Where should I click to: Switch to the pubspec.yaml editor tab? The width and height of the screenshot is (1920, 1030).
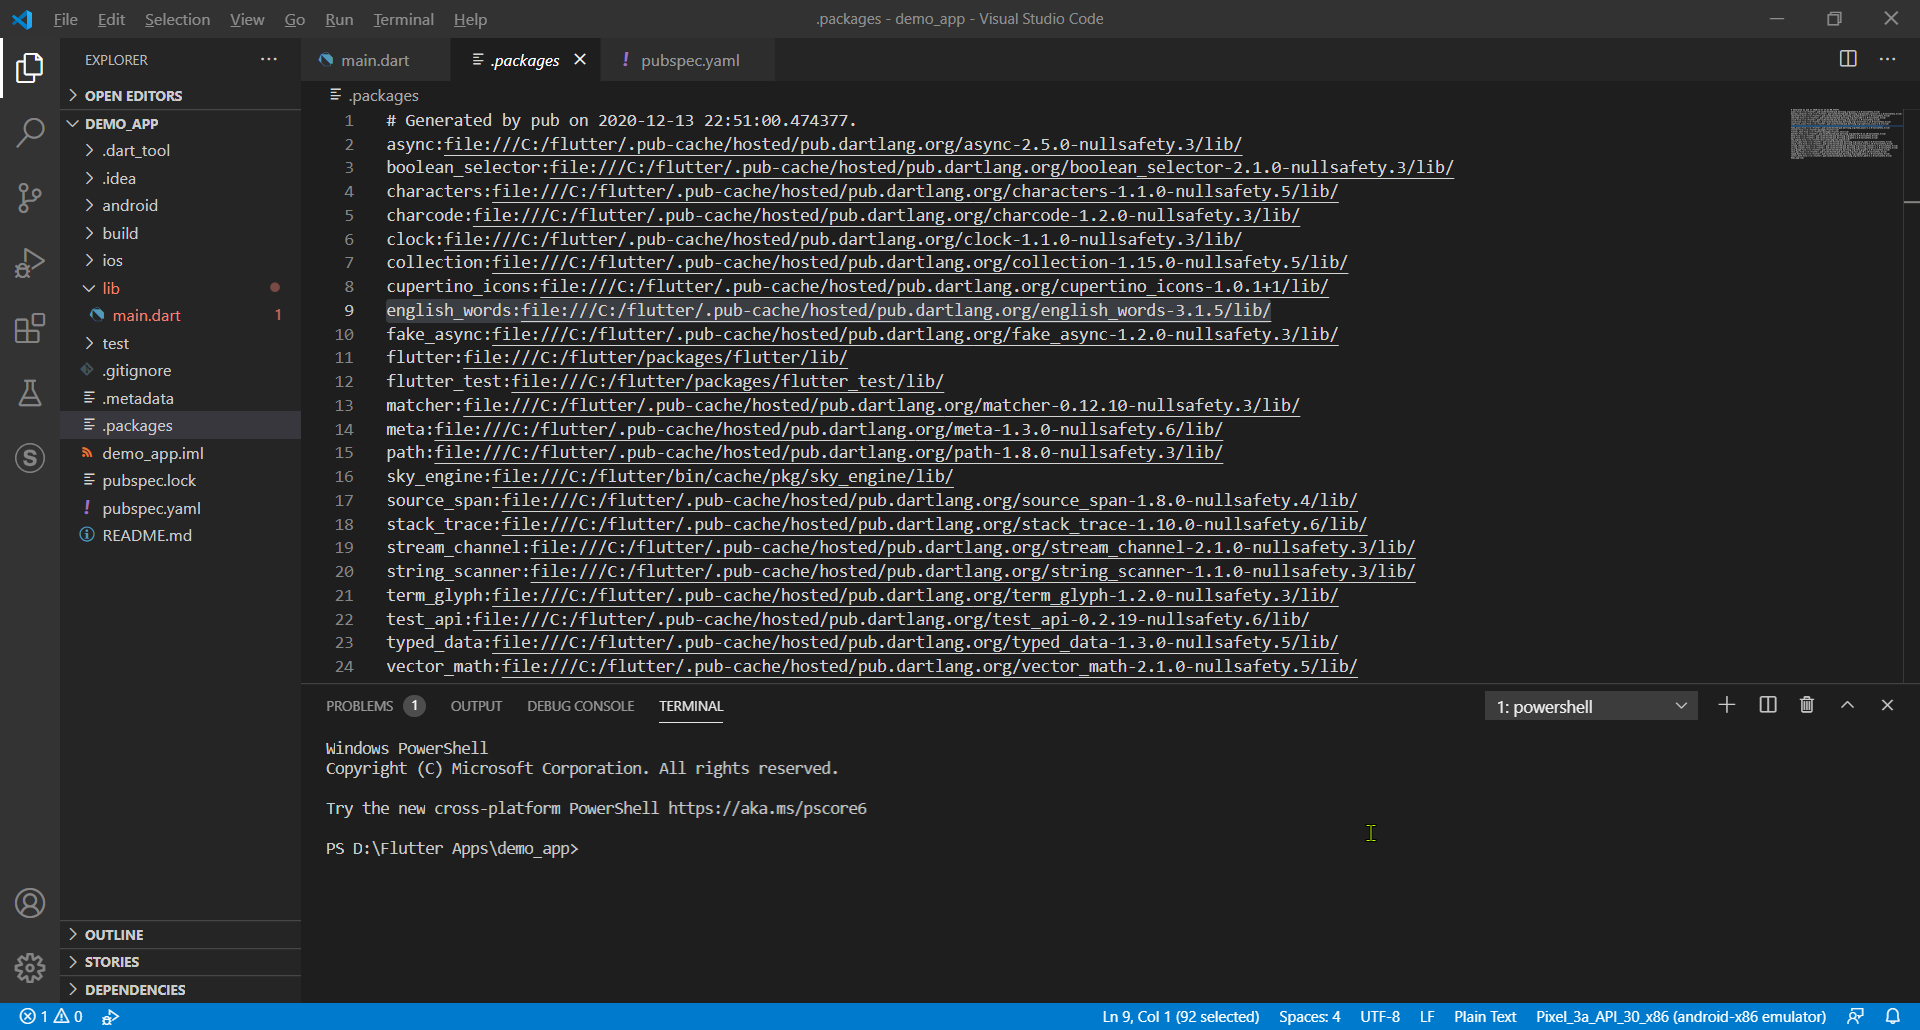tap(689, 60)
